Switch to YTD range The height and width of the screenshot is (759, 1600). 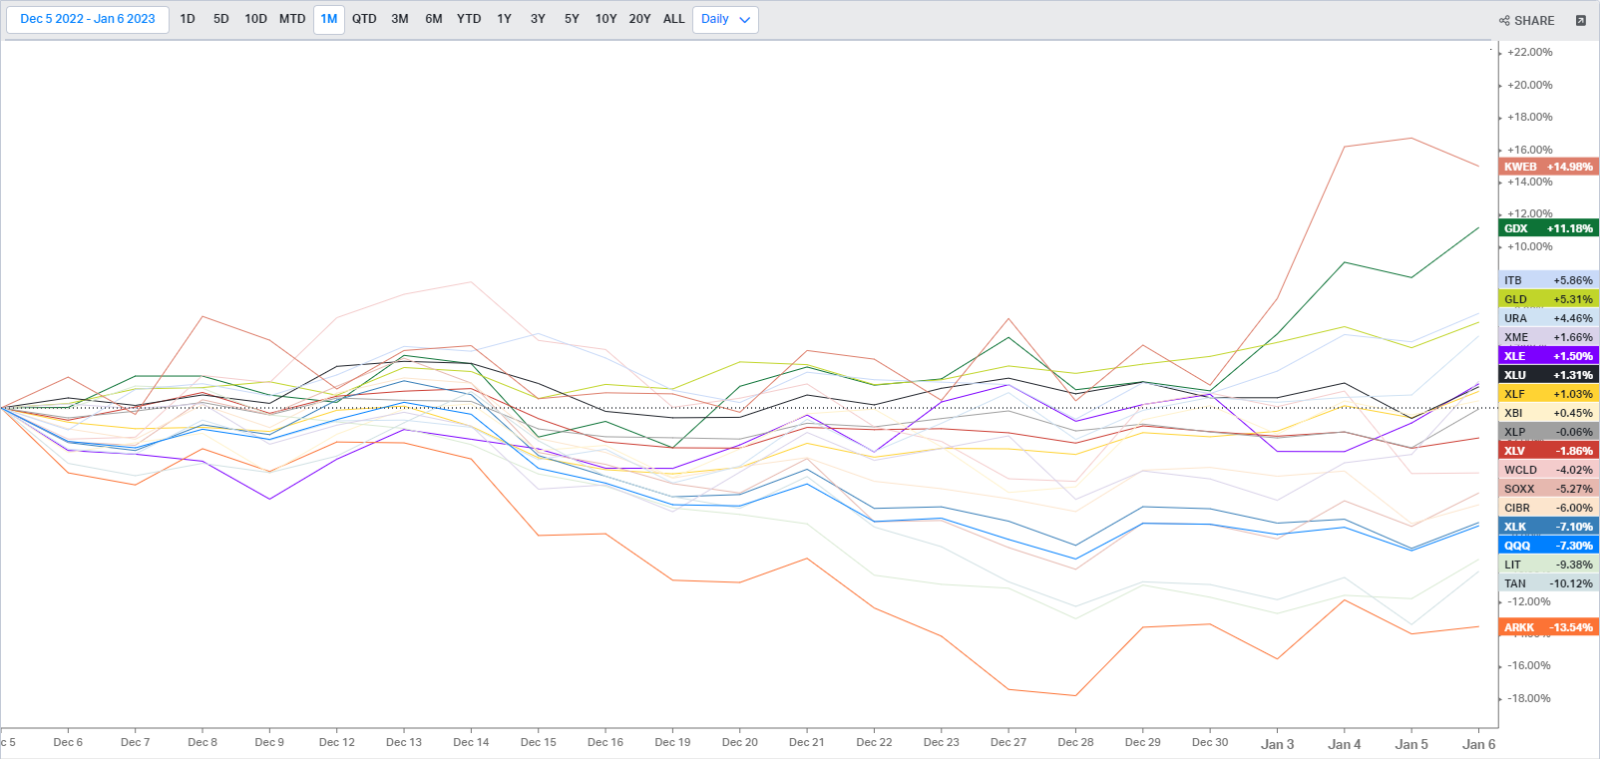(x=469, y=19)
